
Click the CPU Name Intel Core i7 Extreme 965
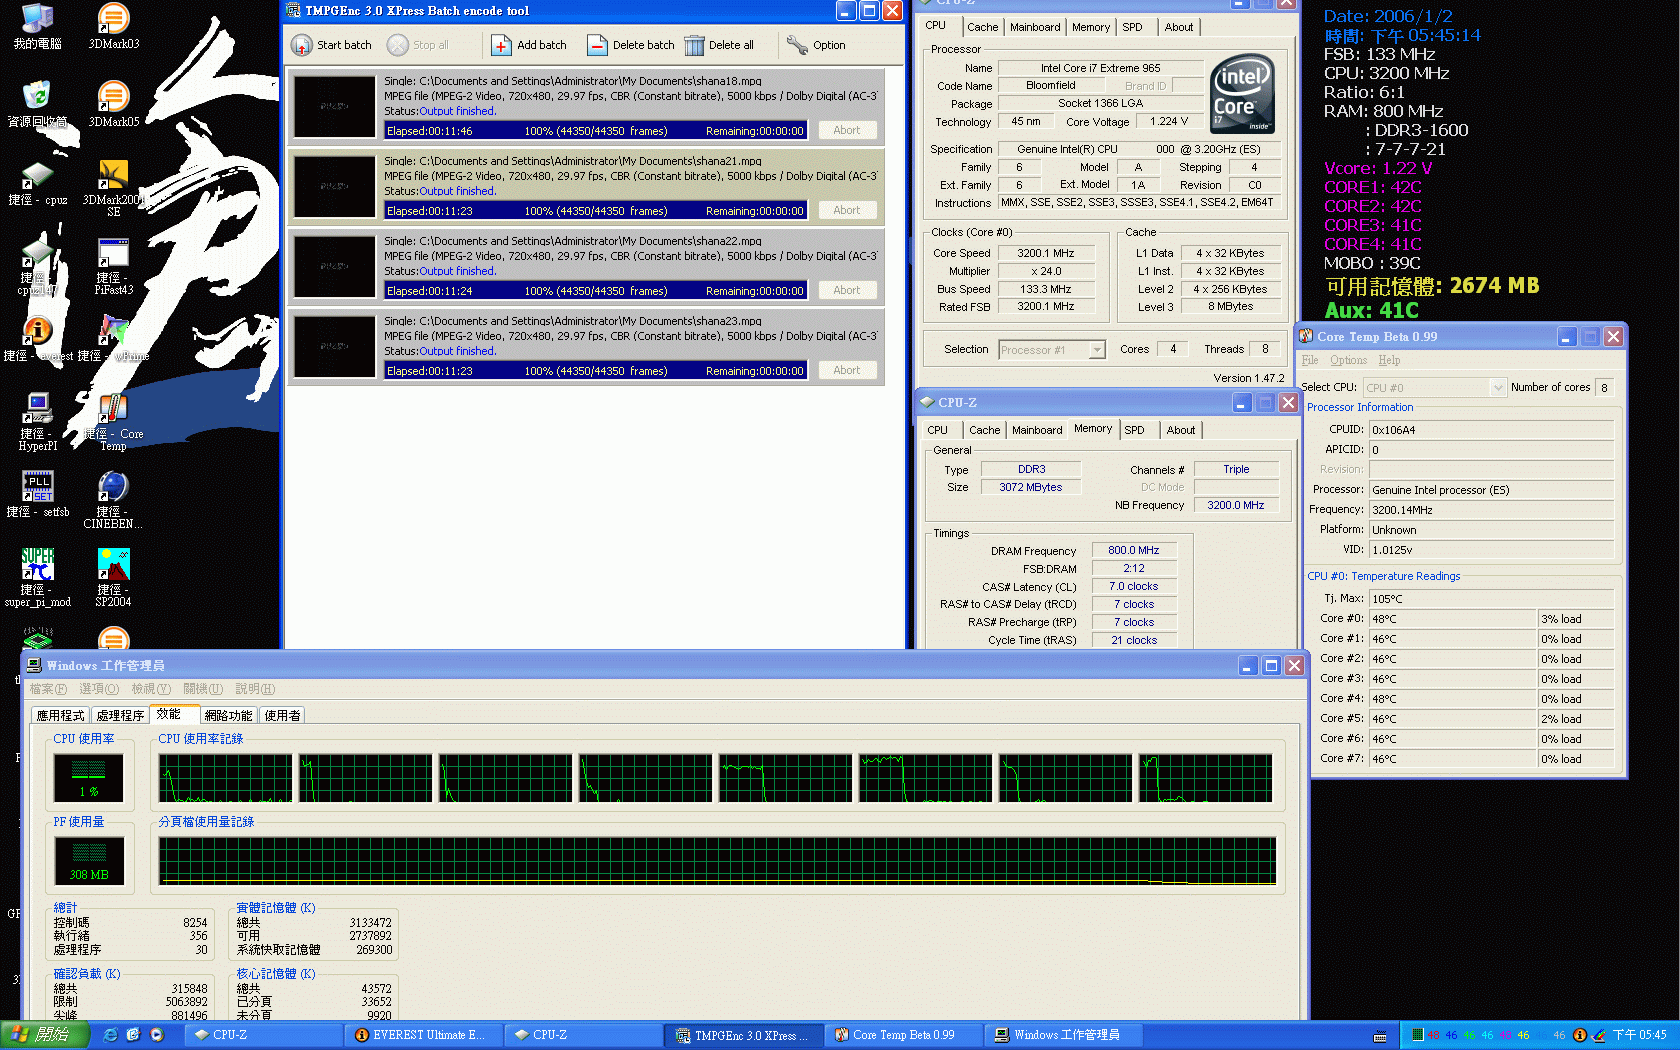click(1100, 69)
